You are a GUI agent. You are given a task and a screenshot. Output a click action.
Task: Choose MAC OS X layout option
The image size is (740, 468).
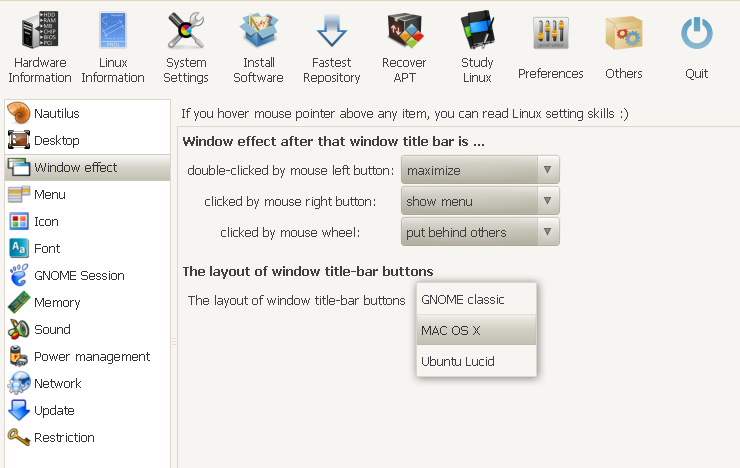tap(477, 330)
